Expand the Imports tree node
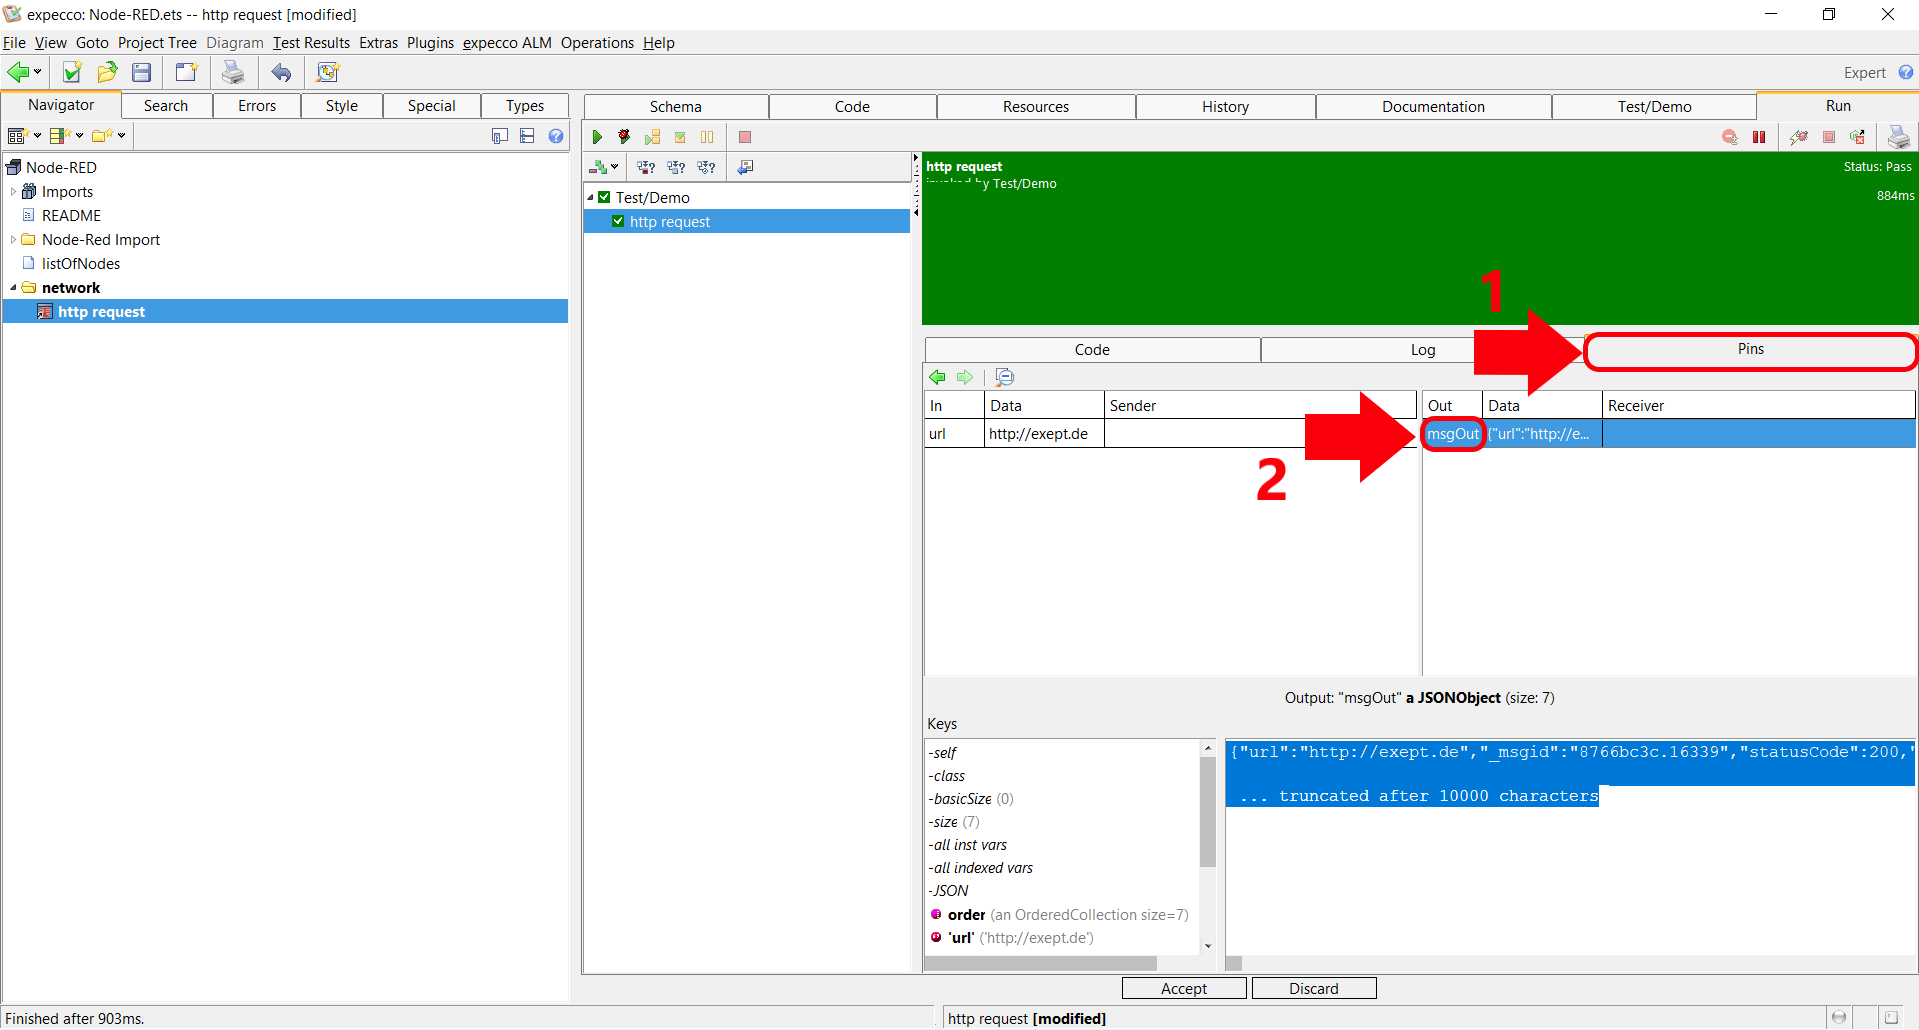1919x1030 pixels. (13, 192)
